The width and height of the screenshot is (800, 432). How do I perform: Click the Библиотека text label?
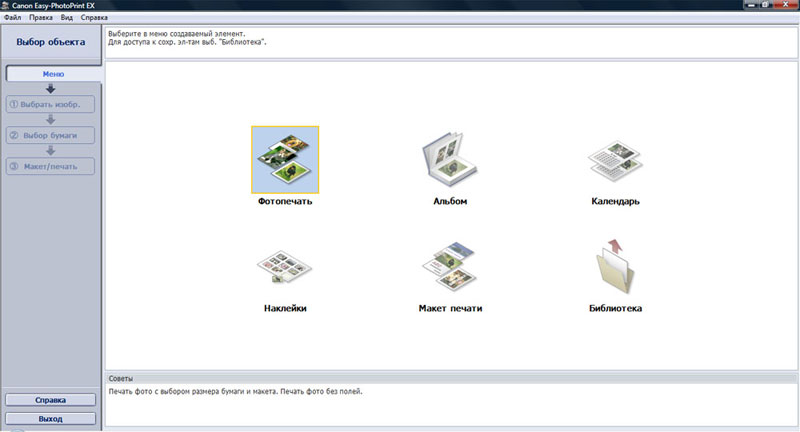pos(615,308)
